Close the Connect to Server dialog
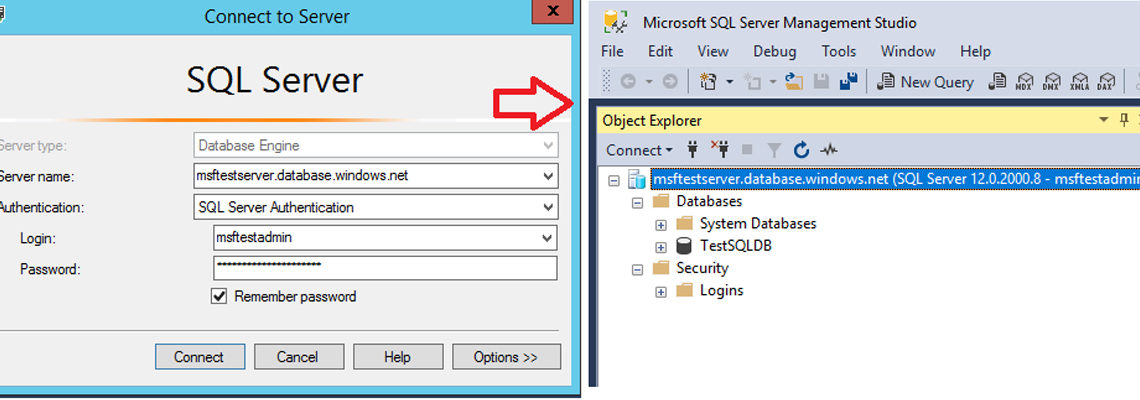 (554, 11)
